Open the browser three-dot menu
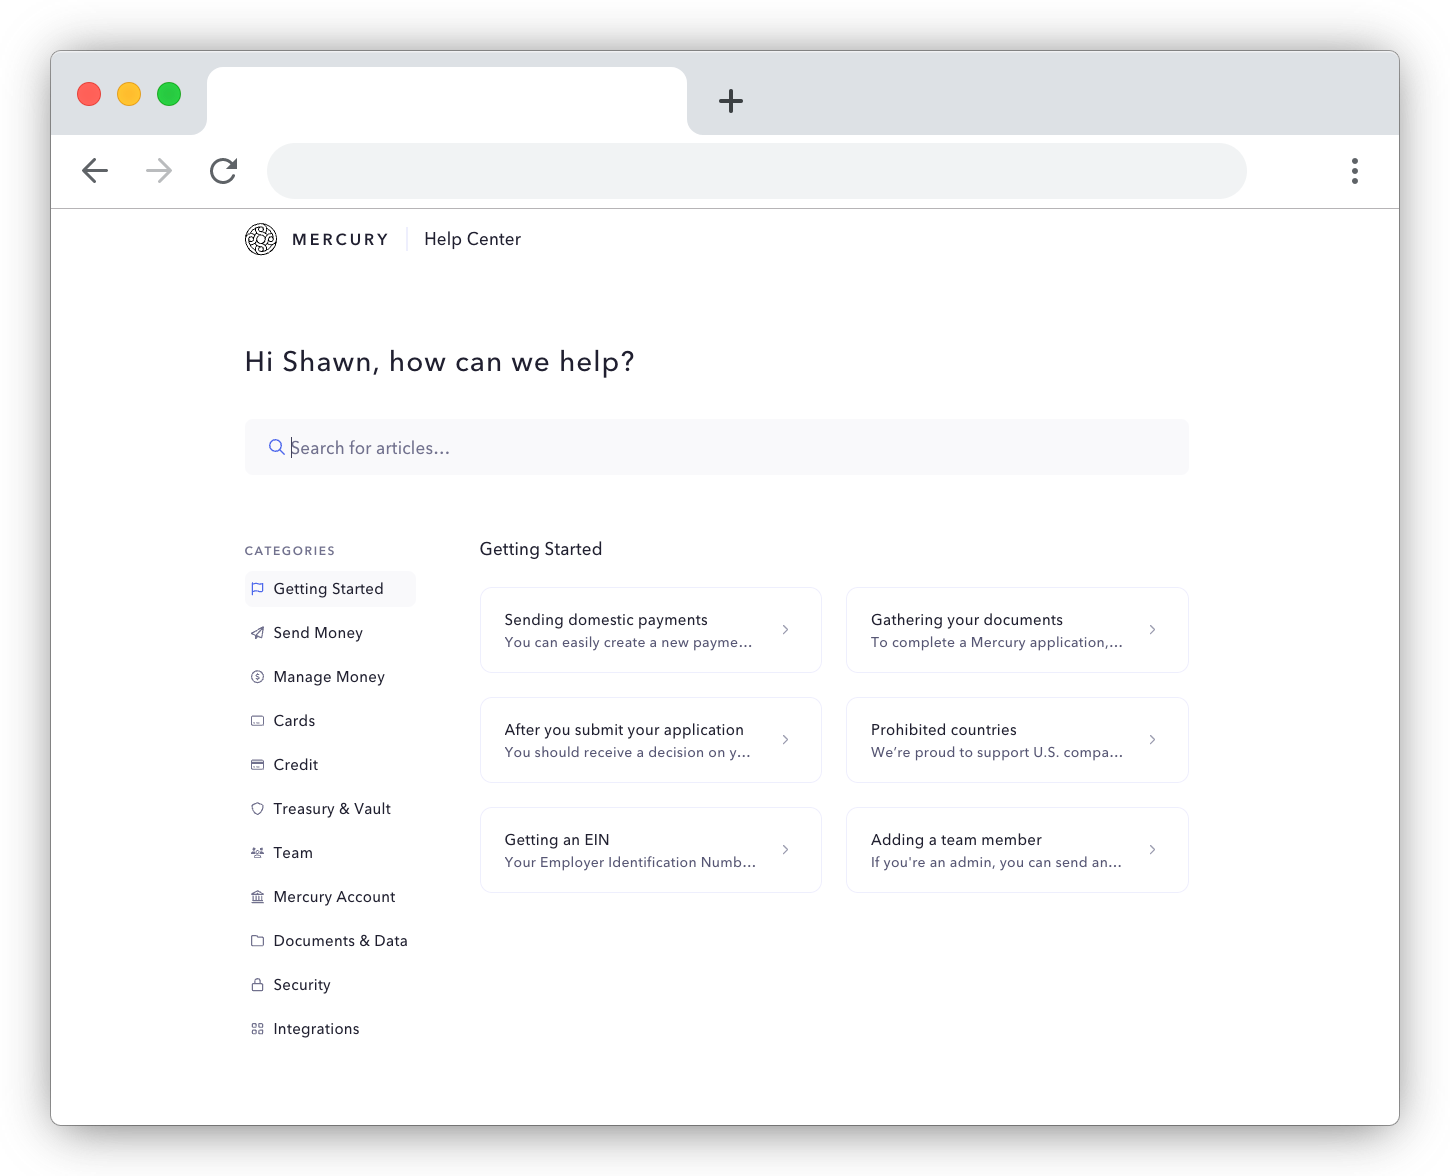 point(1355,171)
